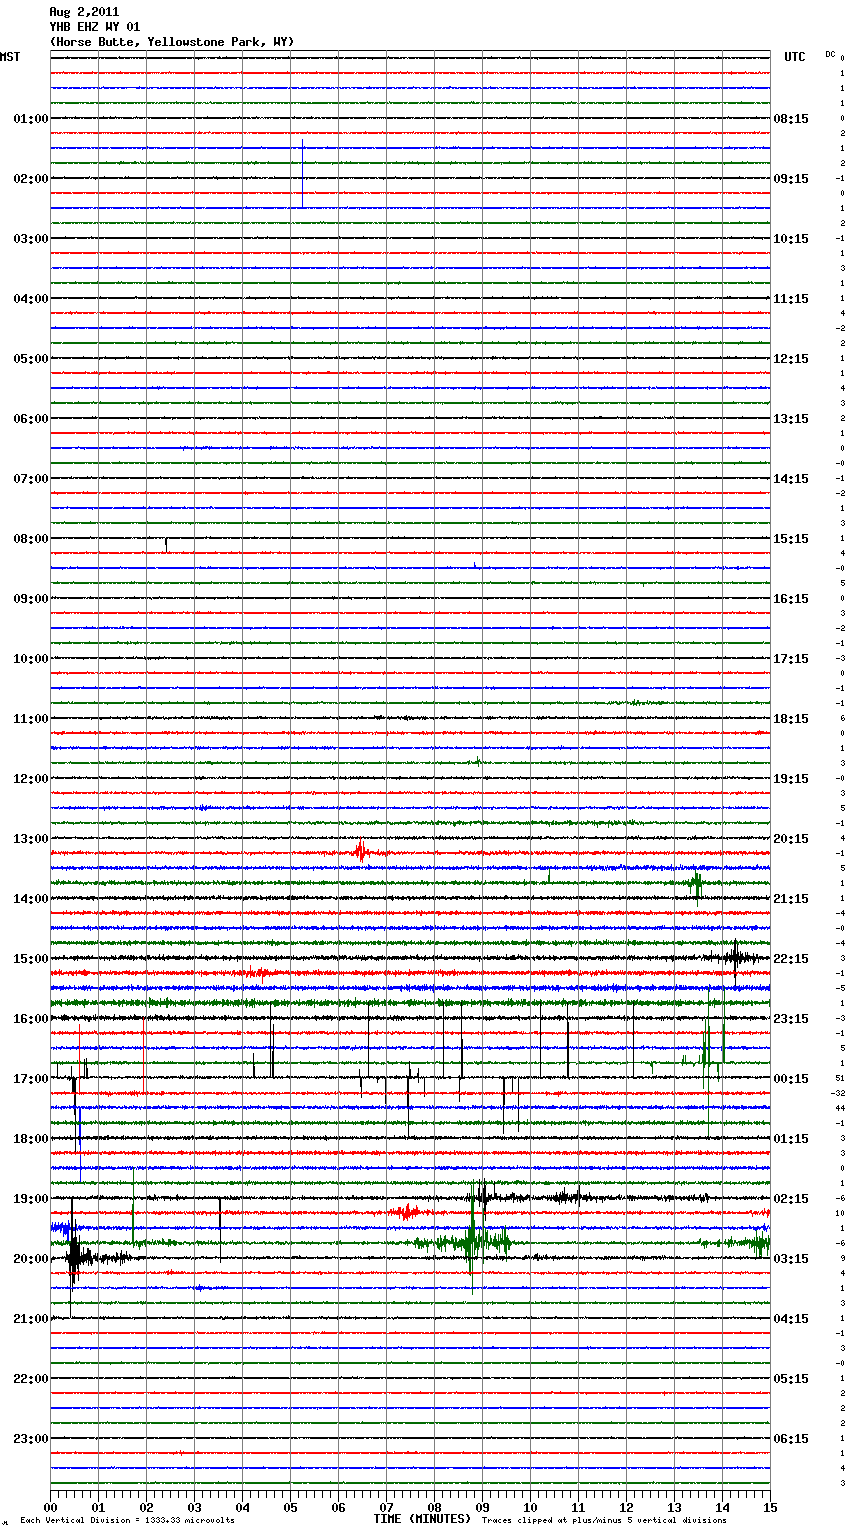Click the large black event at 20:00 MST
Image resolution: width=850 pixels, height=1534 pixels.
point(73,1257)
